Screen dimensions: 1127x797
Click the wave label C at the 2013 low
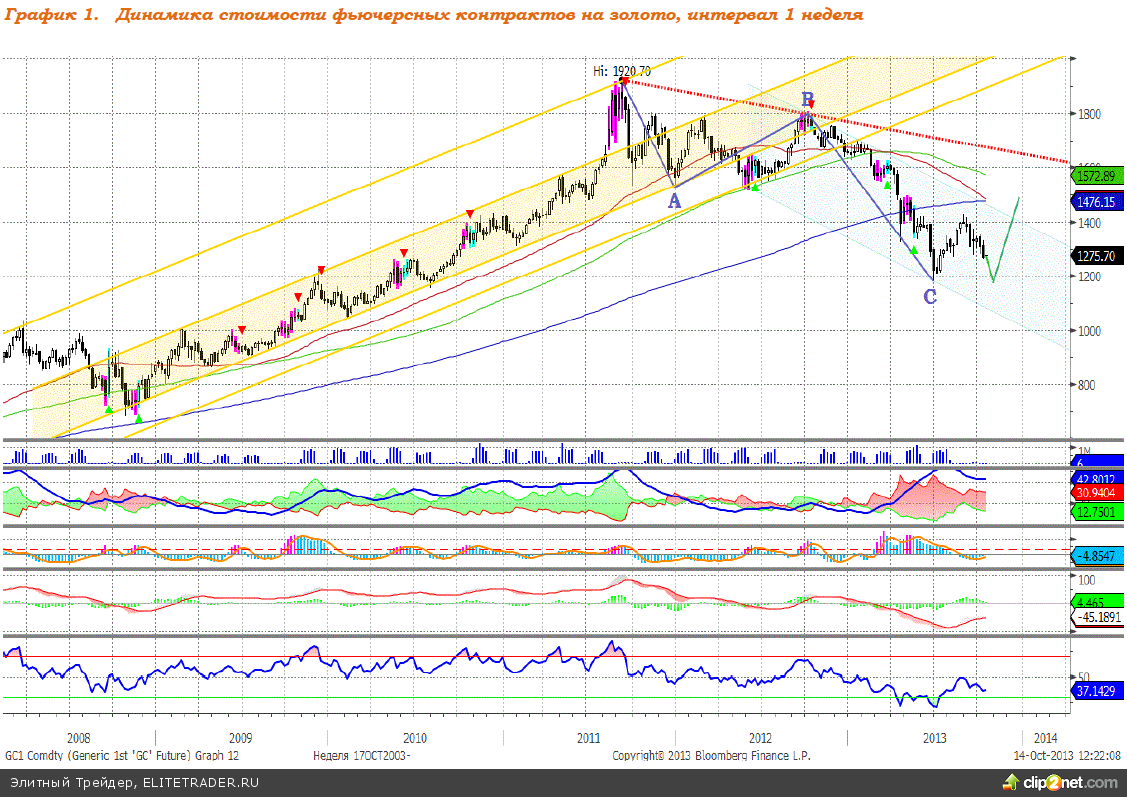(x=930, y=296)
